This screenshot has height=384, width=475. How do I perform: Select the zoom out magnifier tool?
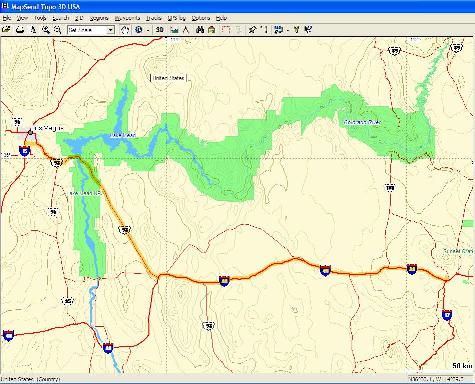[58, 30]
